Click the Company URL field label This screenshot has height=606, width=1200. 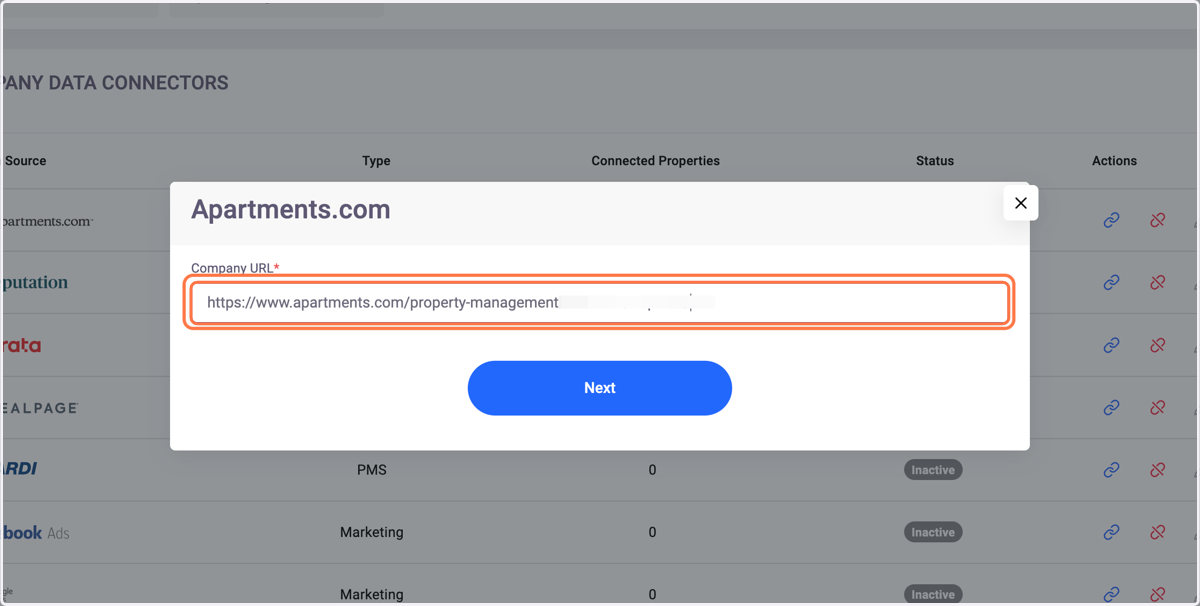[x=235, y=268]
